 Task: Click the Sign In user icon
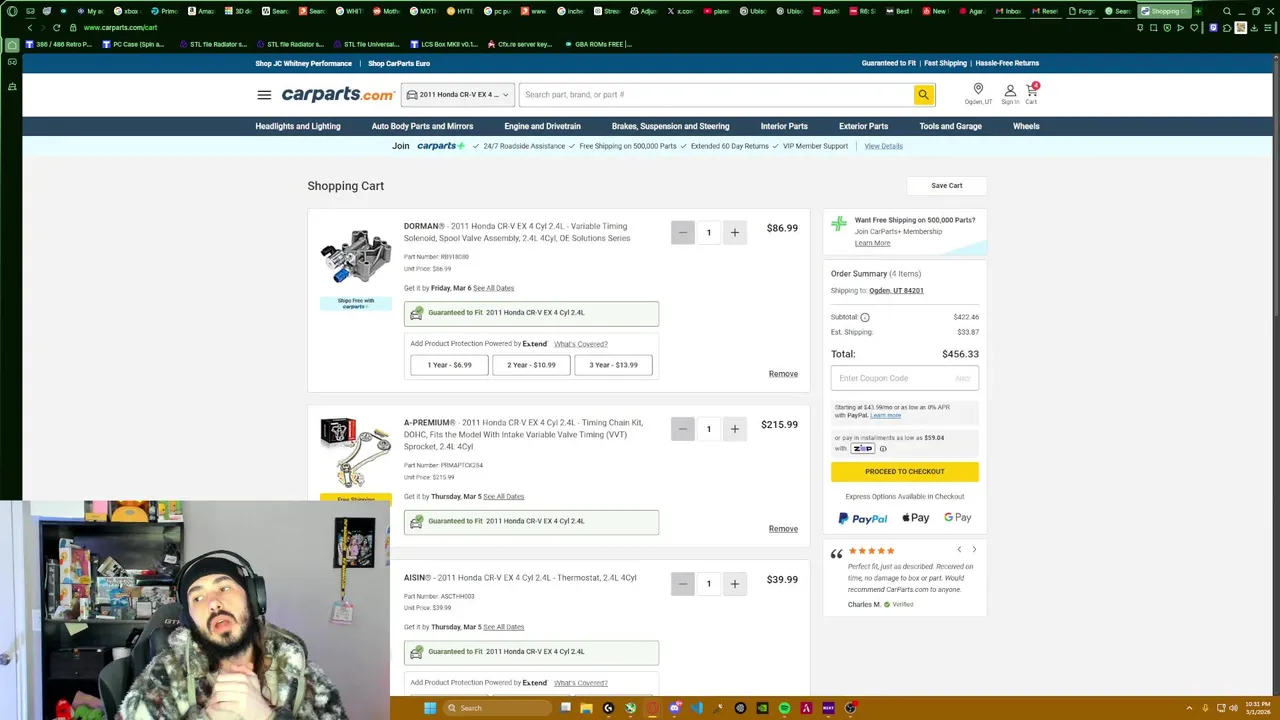(x=1010, y=94)
